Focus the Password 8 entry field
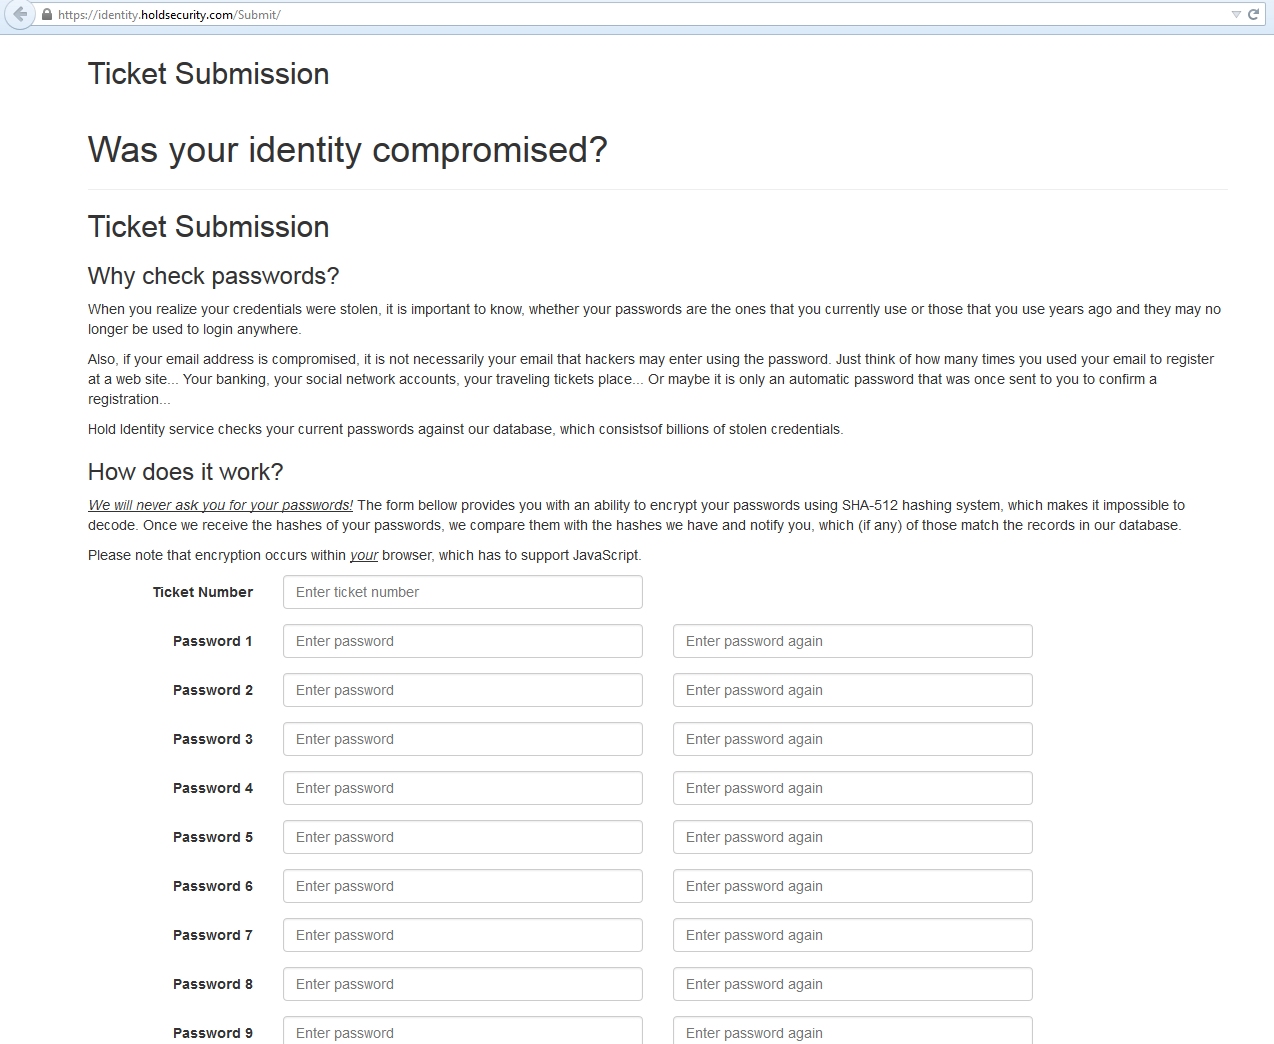Image resolution: width=1274 pixels, height=1044 pixels. [462, 984]
